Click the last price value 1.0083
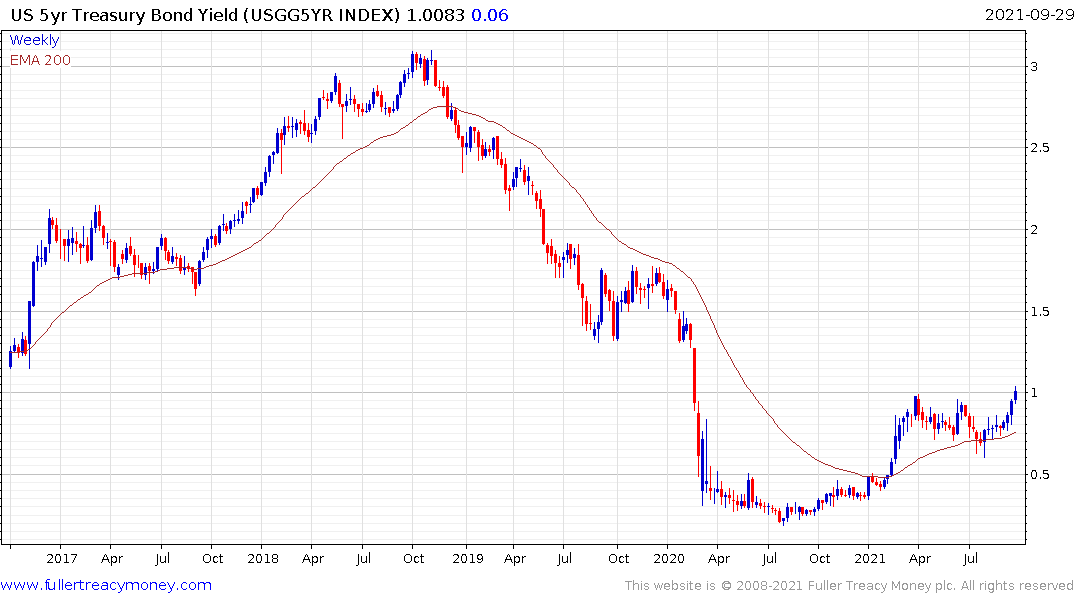Image resolution: width=1075 pixels, height=600 pixels. [x=435, y=15]
